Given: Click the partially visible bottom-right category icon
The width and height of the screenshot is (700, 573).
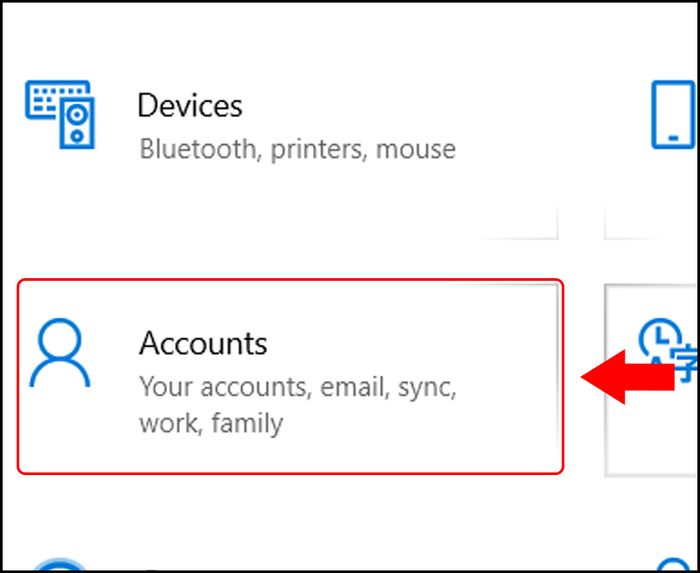Looking at the screenshot, I should (674, 565).
